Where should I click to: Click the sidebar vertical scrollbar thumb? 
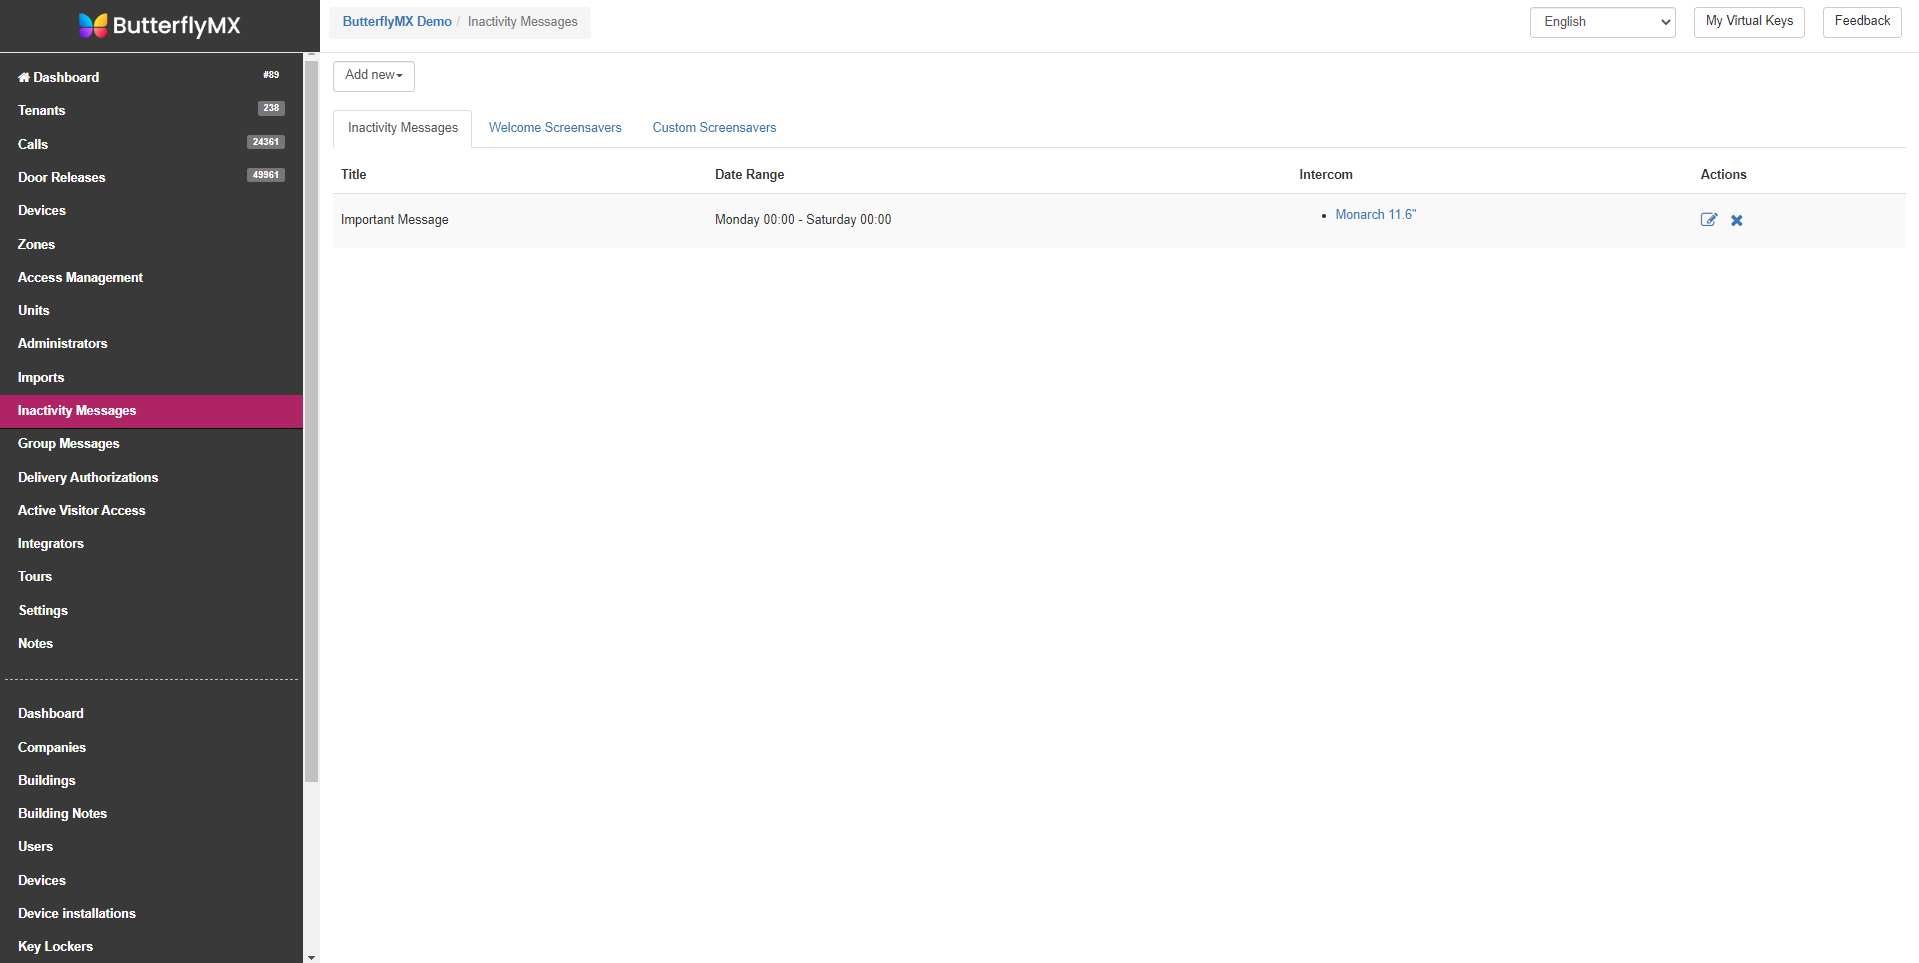point(311,421)
